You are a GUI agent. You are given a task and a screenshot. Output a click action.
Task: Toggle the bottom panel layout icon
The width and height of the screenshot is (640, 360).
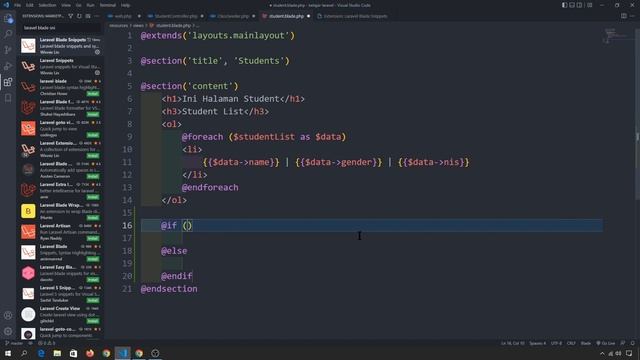(572, 5)
